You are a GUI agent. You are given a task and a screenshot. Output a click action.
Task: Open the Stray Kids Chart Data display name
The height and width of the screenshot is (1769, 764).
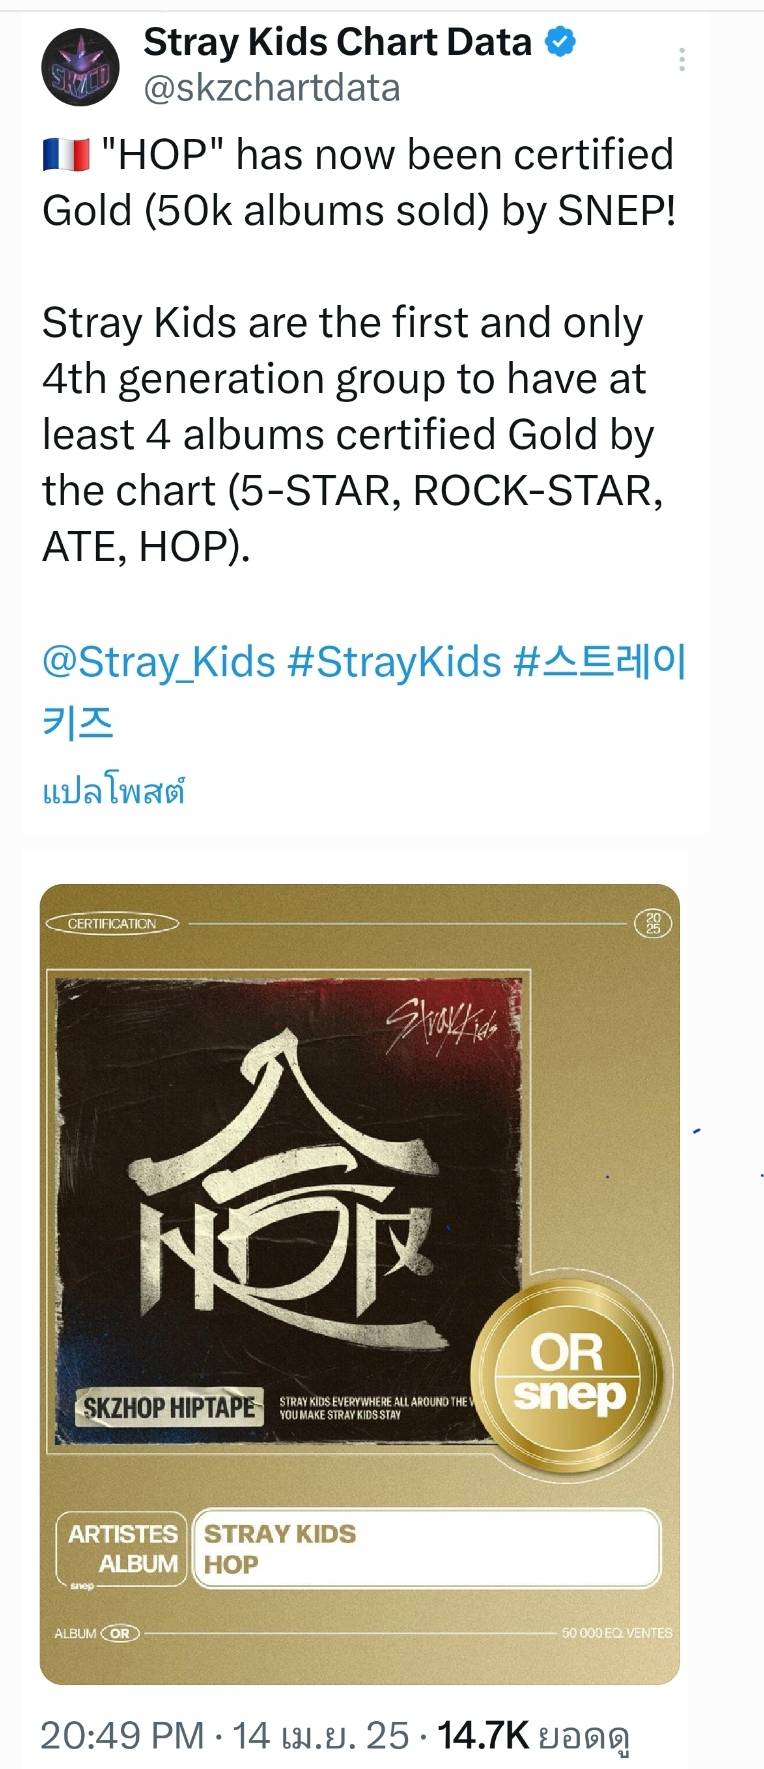(x=337, y=42)
